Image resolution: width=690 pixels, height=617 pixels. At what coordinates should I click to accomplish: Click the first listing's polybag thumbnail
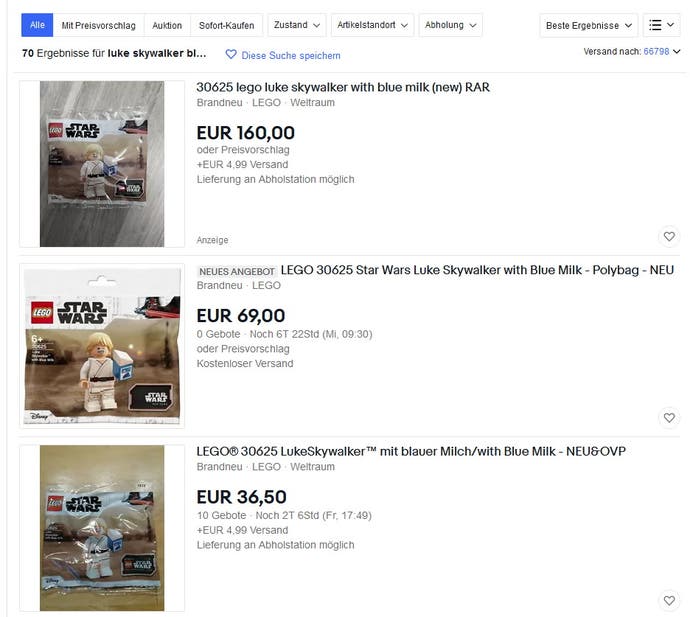[x=102, y=164]
